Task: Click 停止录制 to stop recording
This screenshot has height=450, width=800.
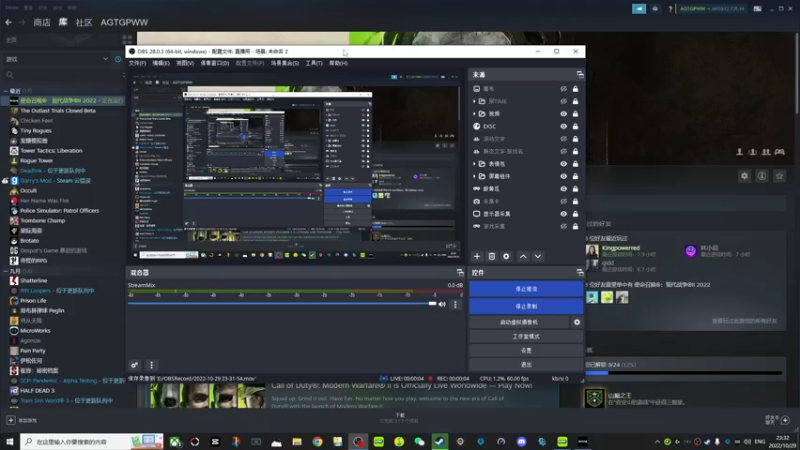Action: point(526,306)
